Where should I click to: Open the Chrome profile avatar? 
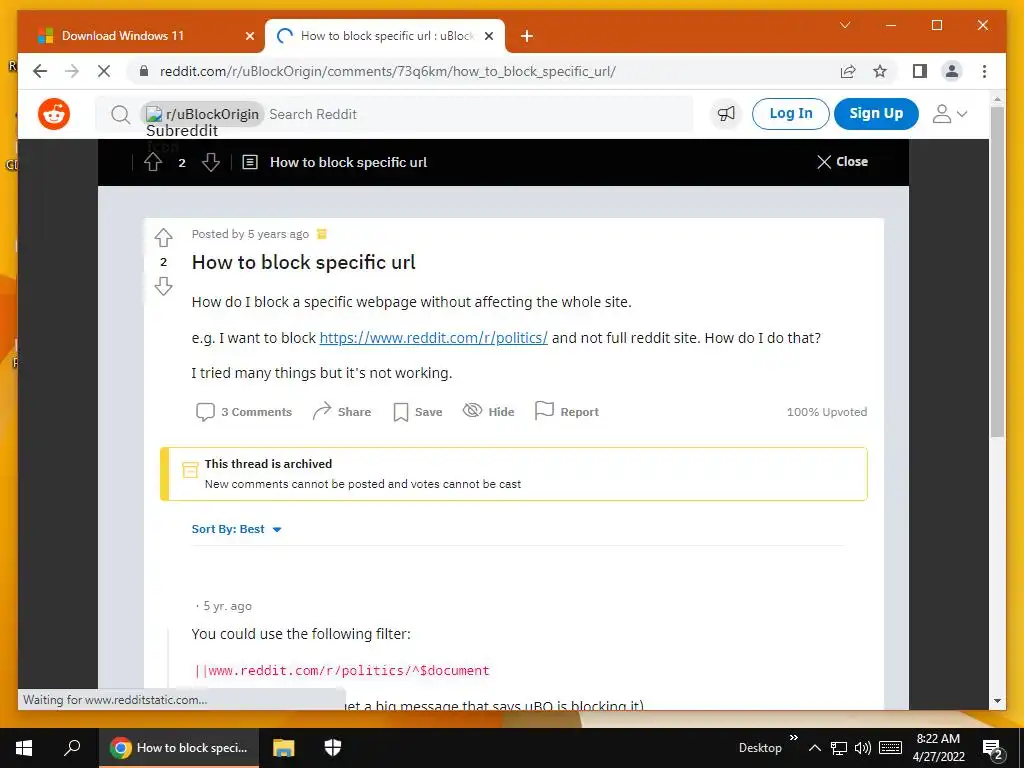click(x=952, y=71)
